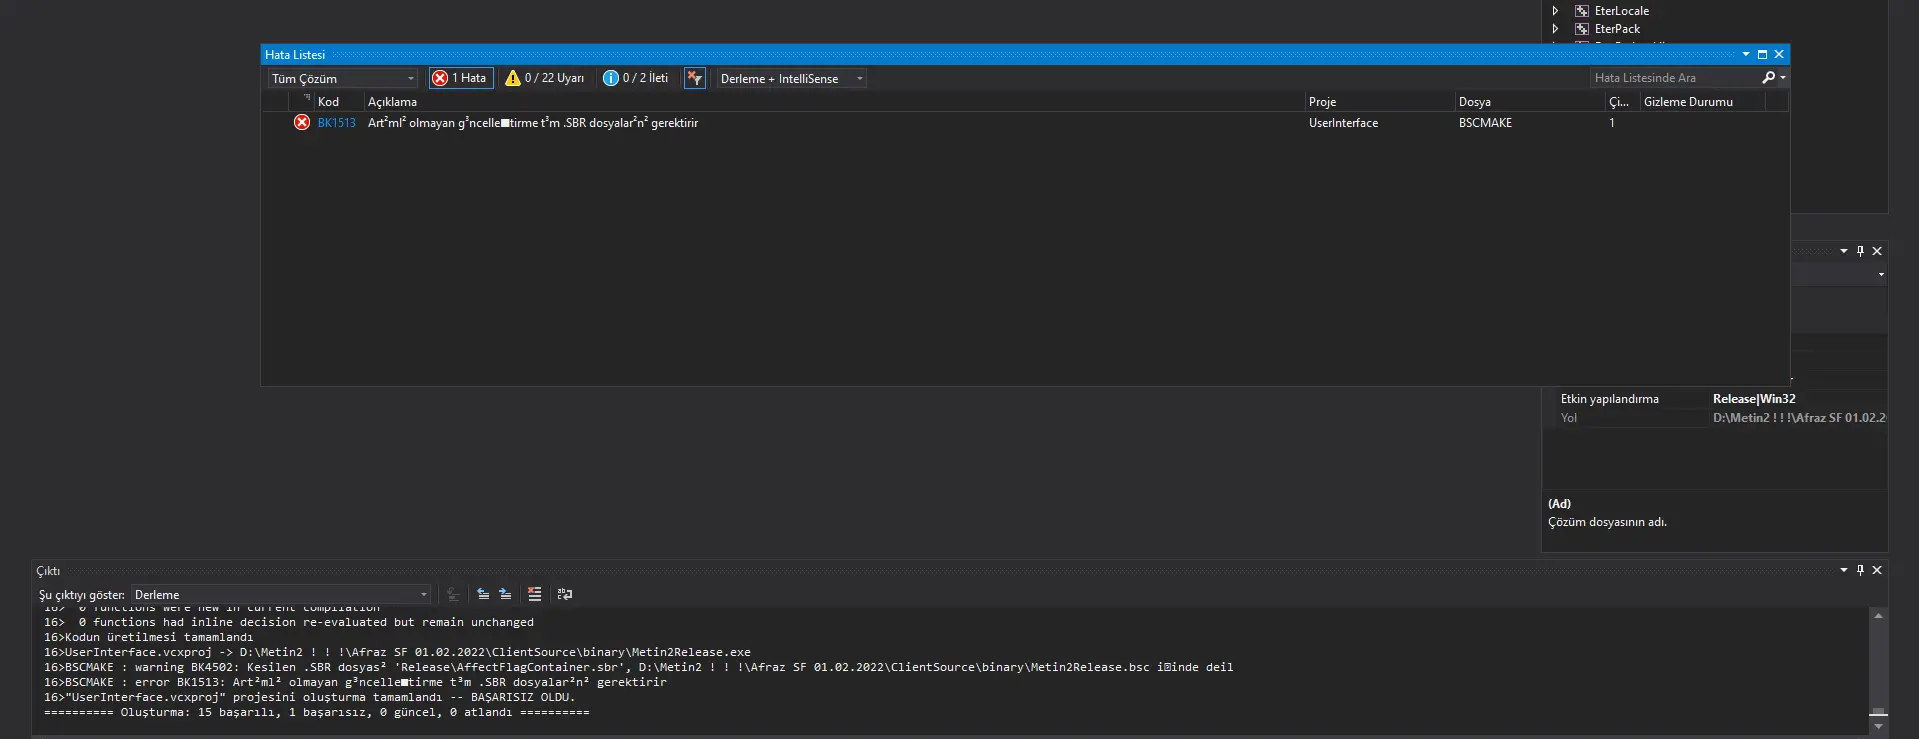Toggle the 0 / 2 İleti messages filter

[x=636, y=78]
